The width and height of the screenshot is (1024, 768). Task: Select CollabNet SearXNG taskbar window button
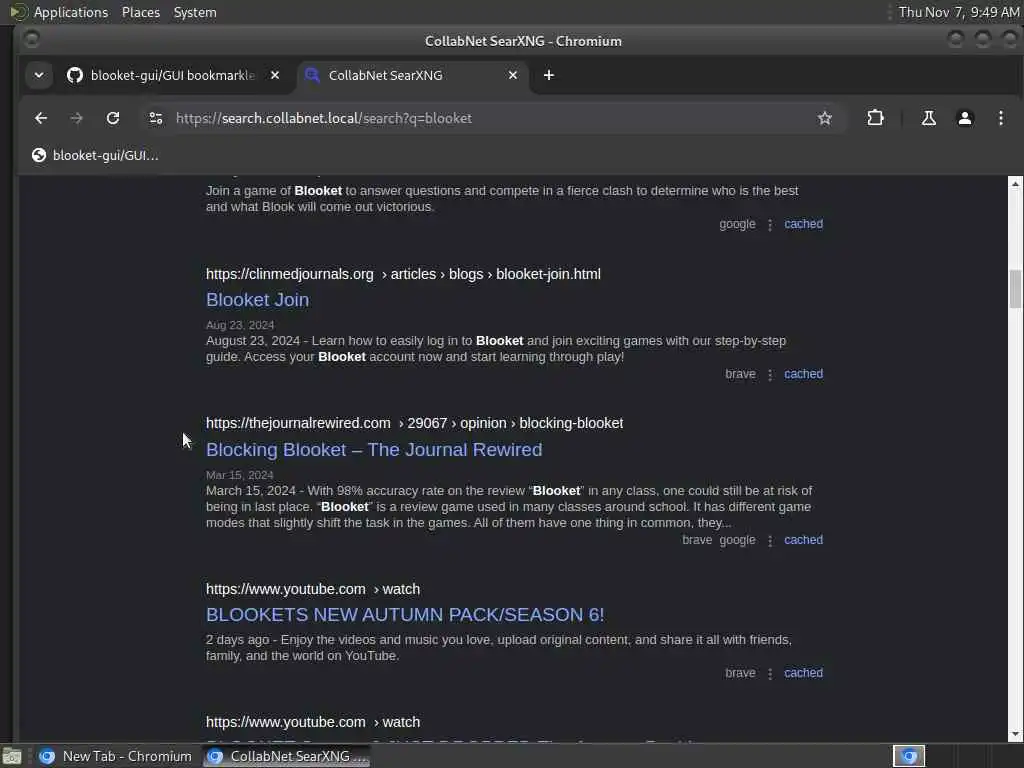coord(287,756)
